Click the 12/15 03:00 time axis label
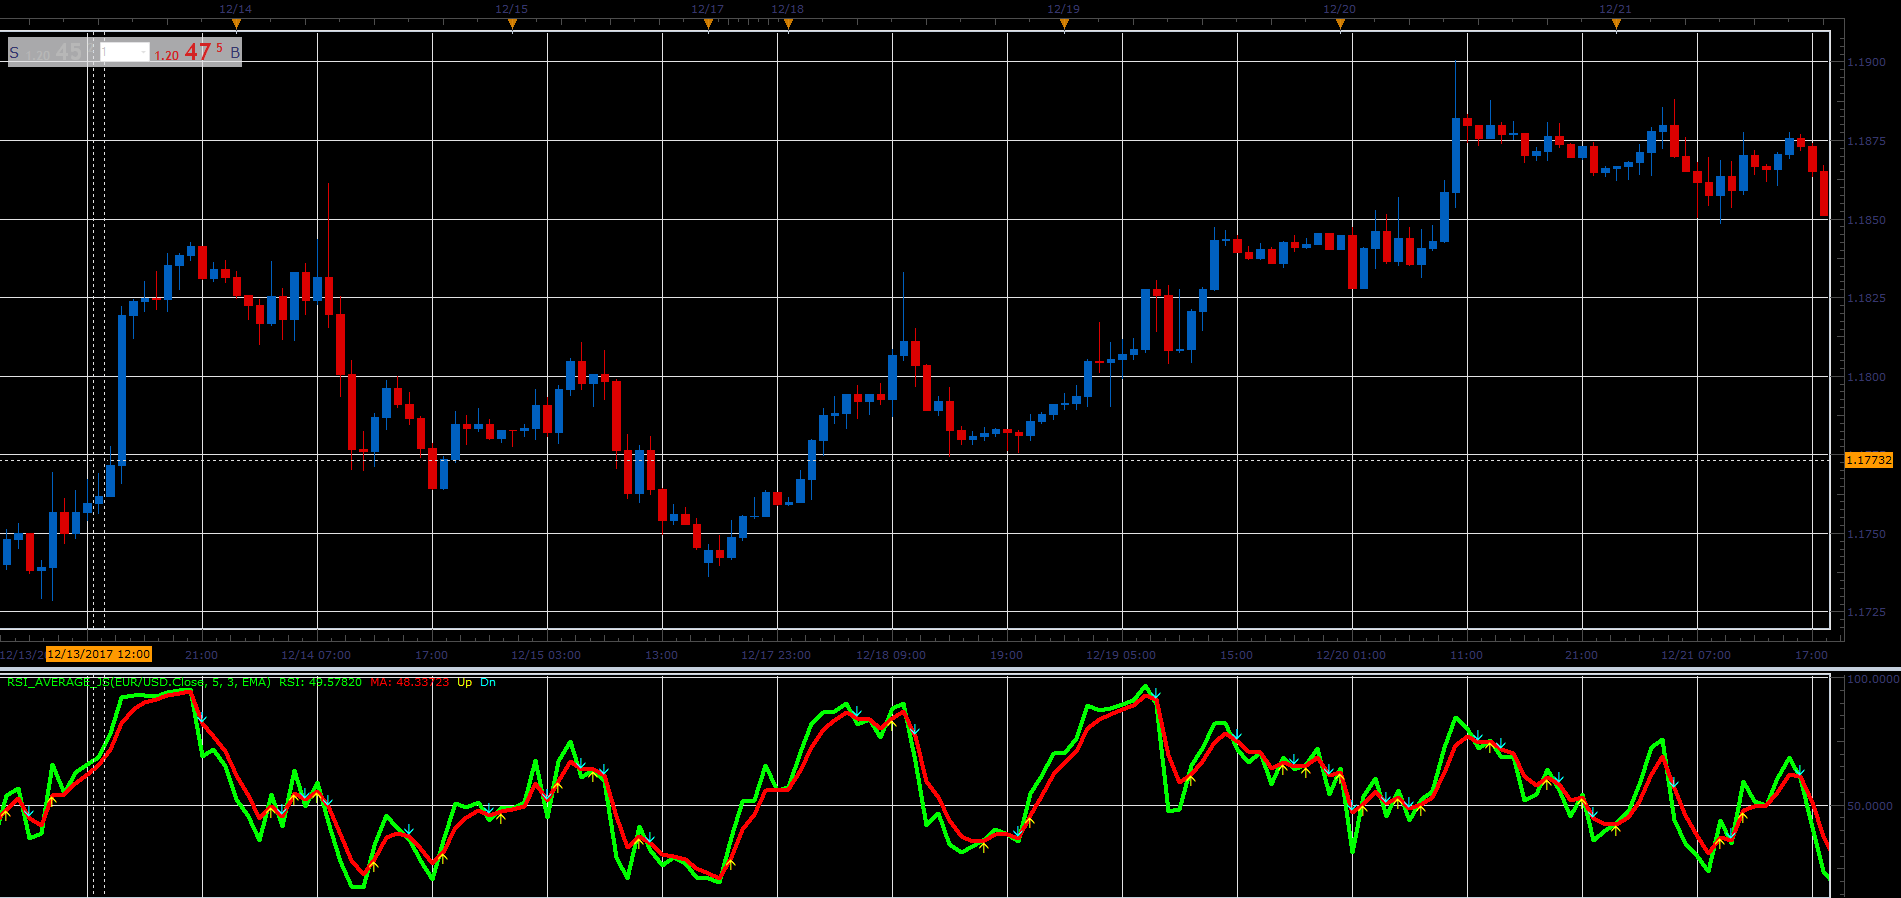The height and width of the screenshot is (898, 1901). 546,655
